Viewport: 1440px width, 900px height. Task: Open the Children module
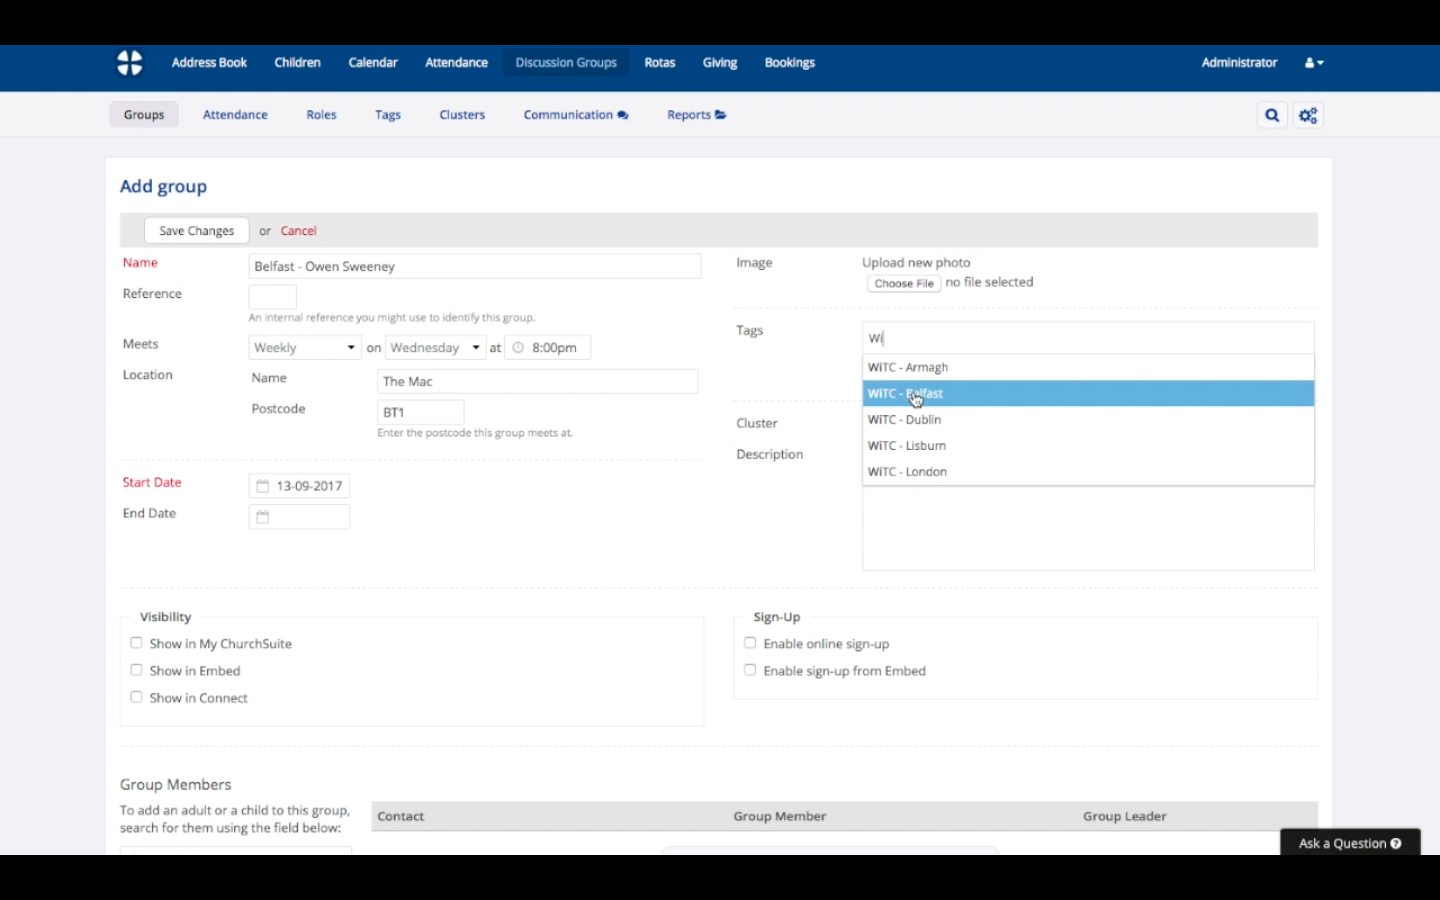pos(298,63)
